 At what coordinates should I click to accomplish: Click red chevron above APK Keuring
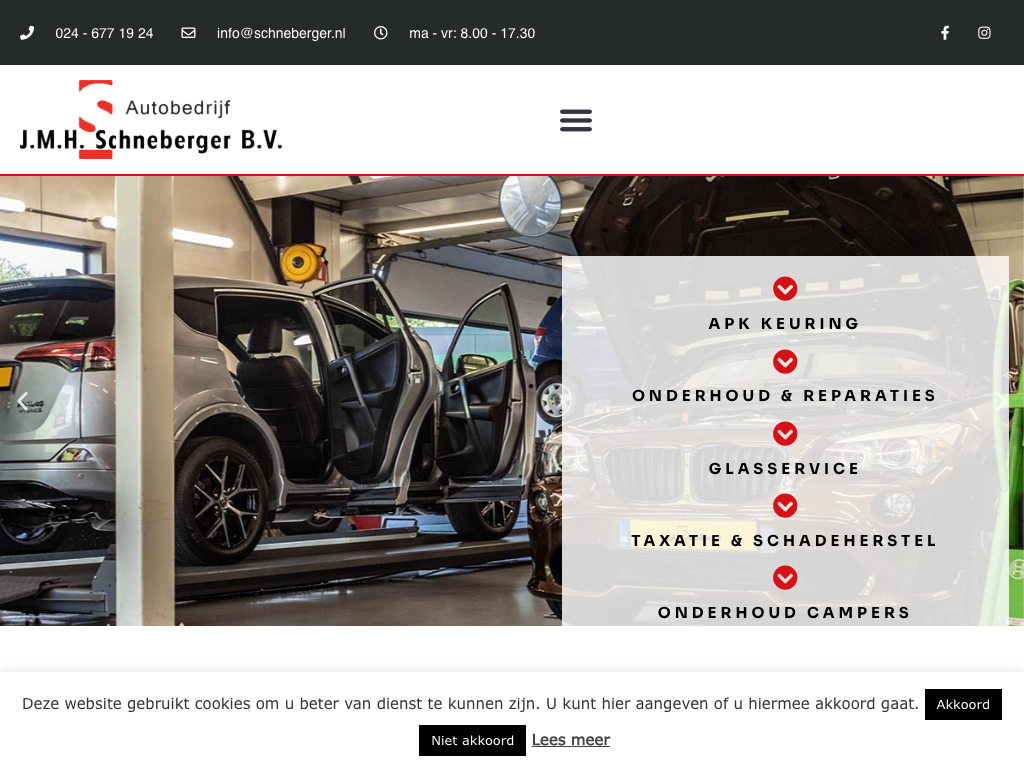785,289
